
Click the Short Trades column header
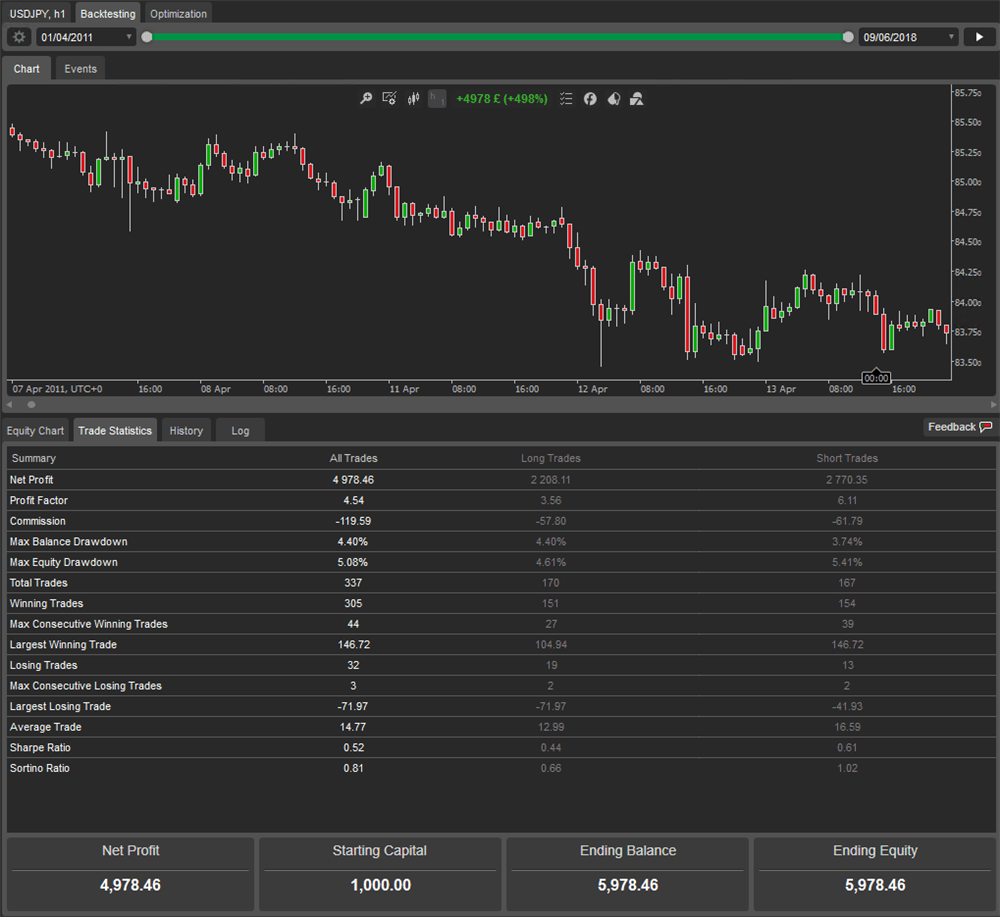(847, 458)
